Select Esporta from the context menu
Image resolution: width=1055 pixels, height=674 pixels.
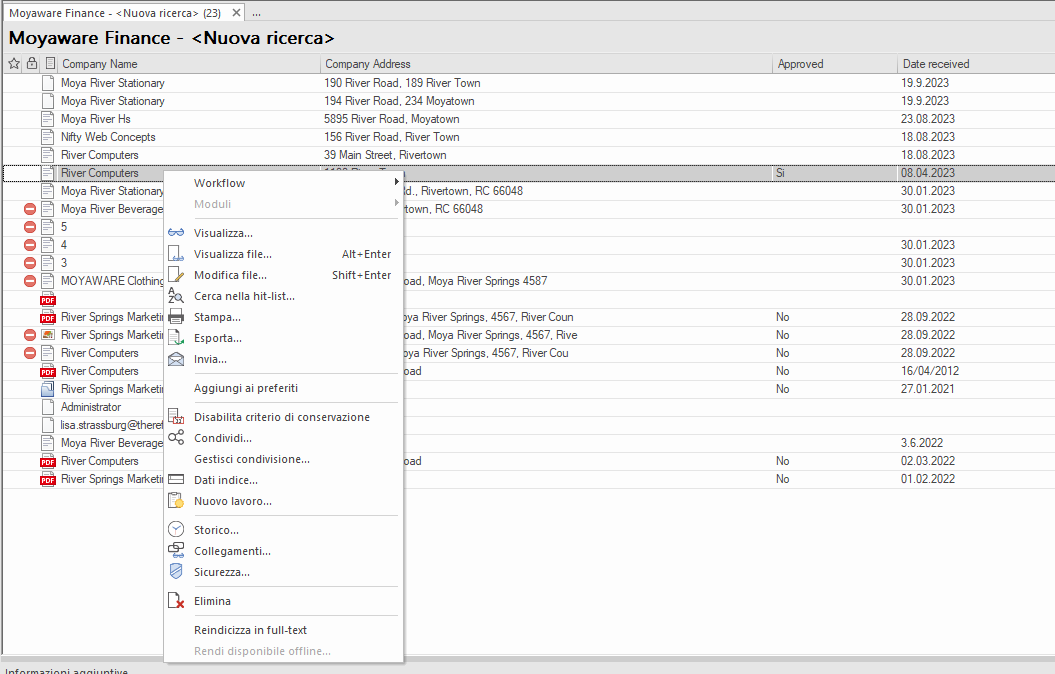[x=224, y=338]
